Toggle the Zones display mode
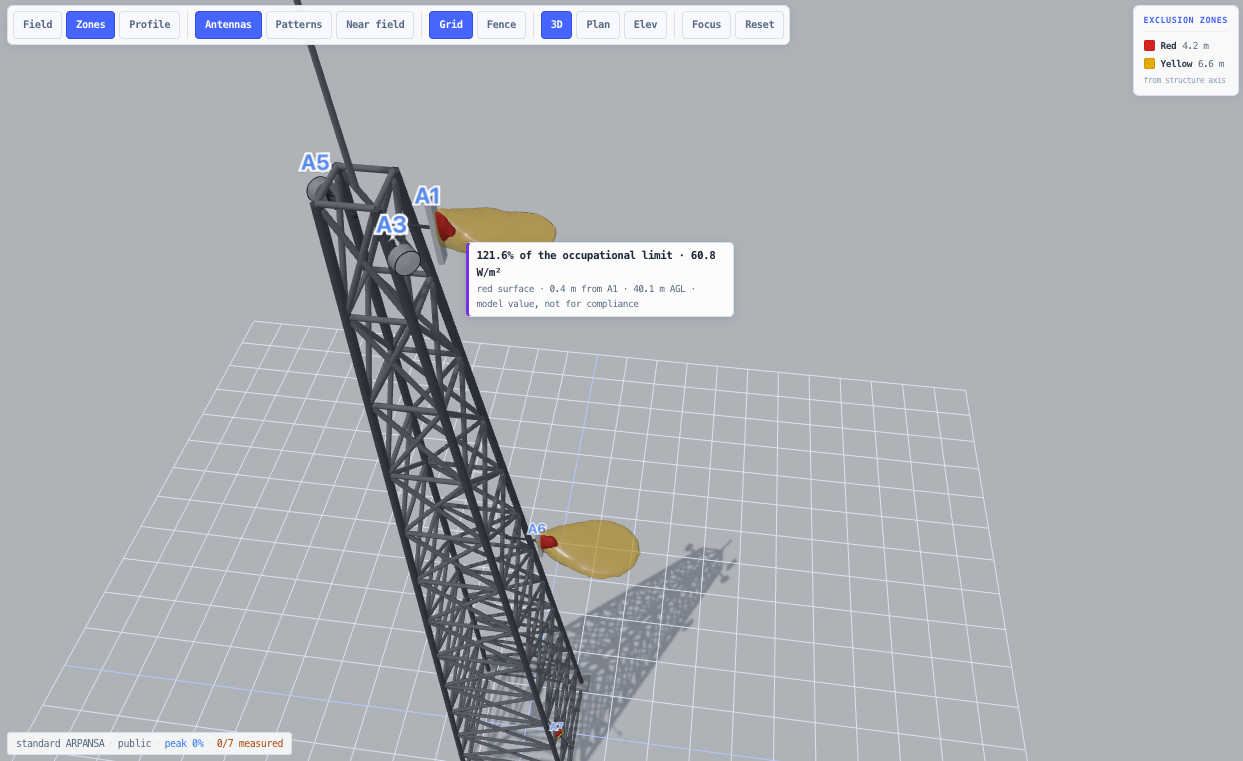Viewport: 1243px width, 761px height. (x=90, y=25)
